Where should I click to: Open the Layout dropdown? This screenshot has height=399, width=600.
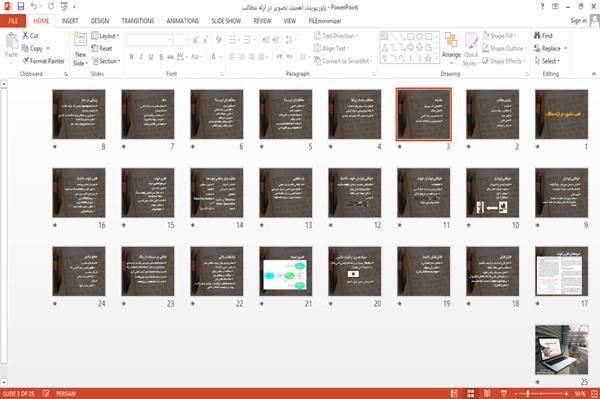(105, 36)
